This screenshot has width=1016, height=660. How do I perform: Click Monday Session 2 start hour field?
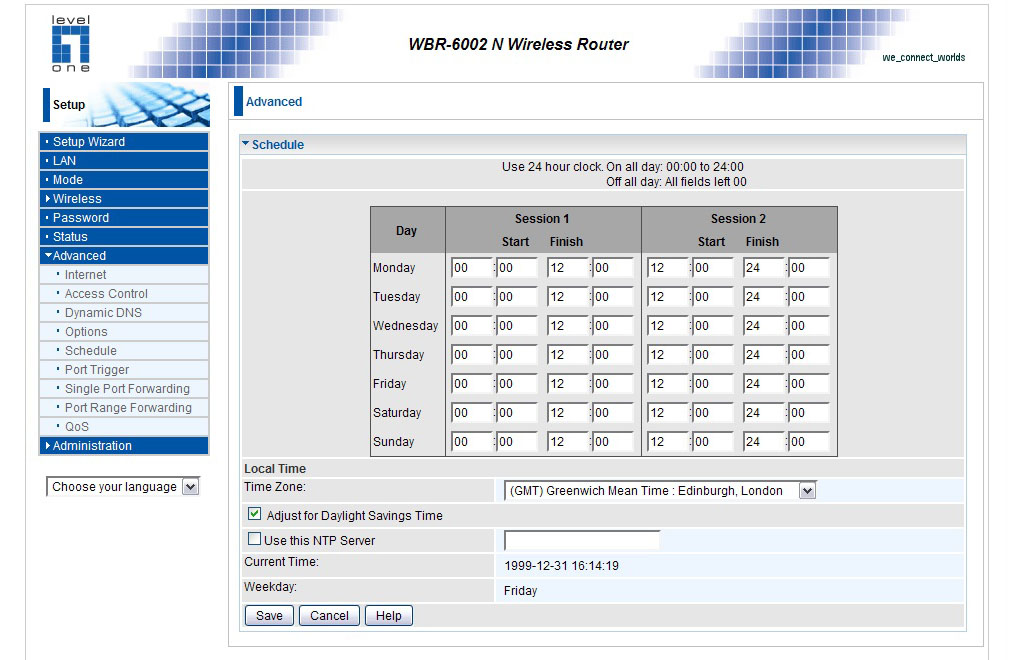tap(668, 267)
